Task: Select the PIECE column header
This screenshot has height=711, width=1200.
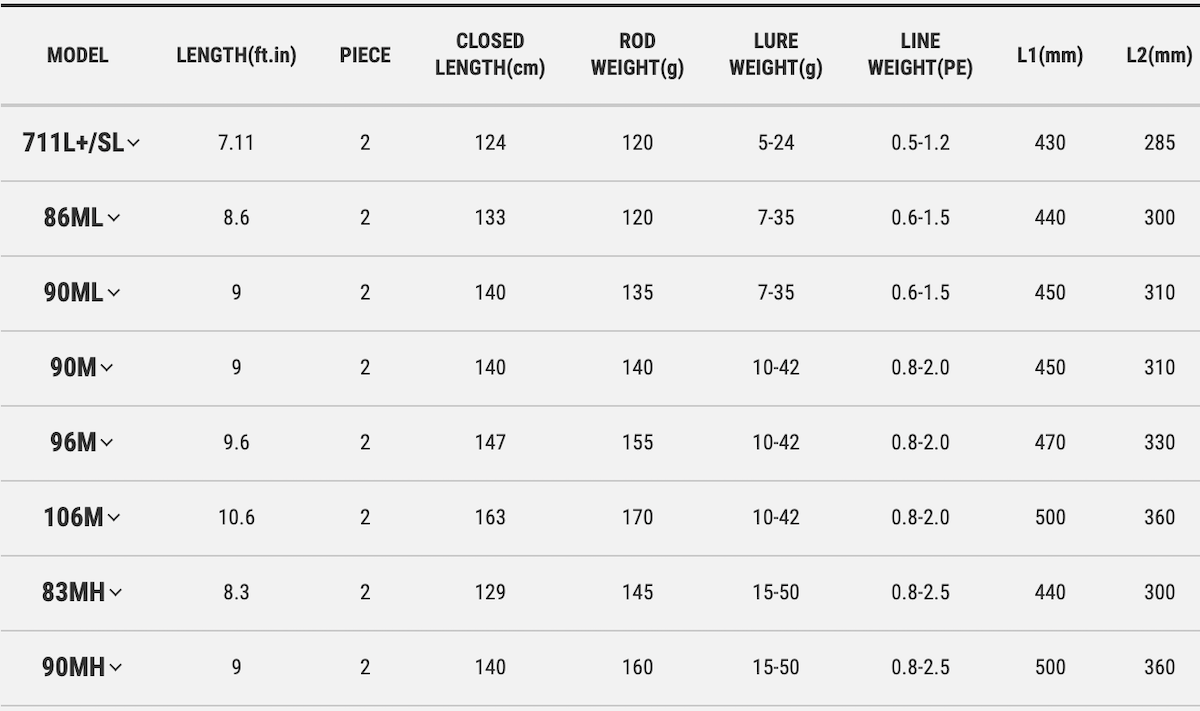Action: [x=365, y=55]
